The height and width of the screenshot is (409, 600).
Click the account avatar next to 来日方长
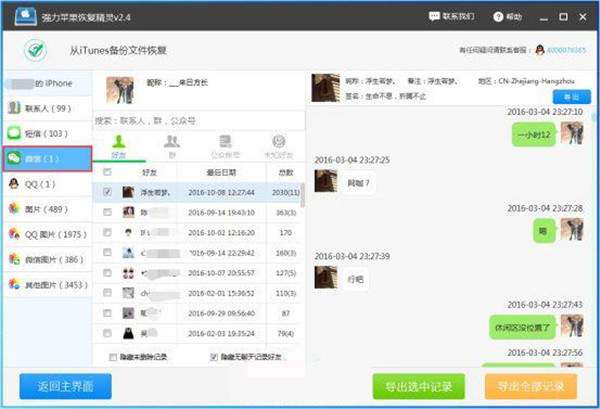pos(120,90)
